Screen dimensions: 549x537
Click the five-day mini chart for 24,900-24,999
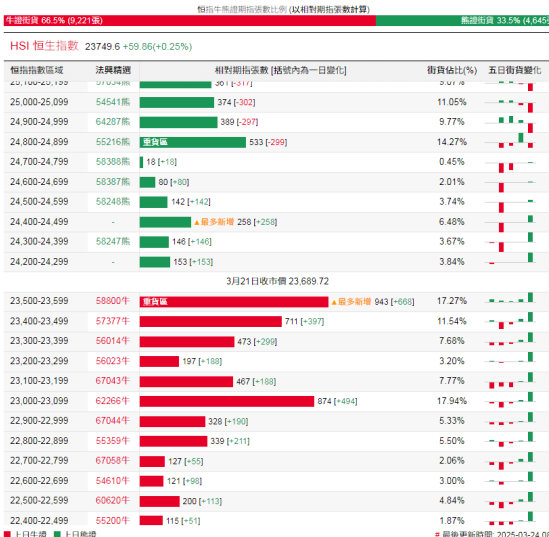click(512, 123)
